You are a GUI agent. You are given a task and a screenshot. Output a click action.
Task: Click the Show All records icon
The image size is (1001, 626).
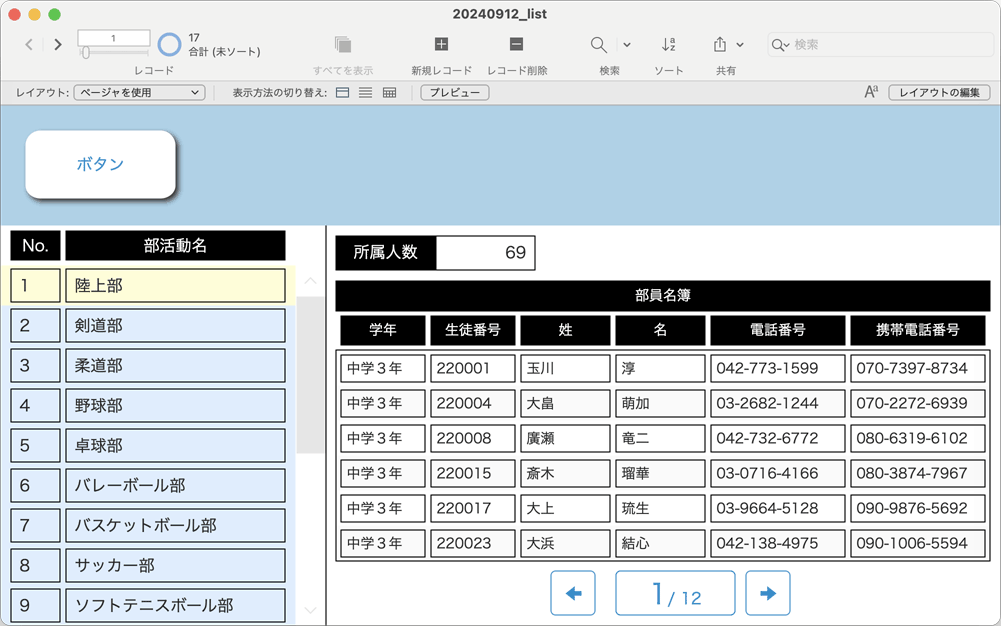click(343, 44)
